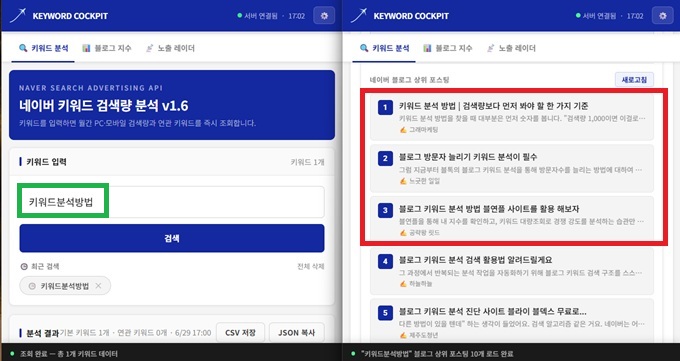Click the CSV 저장 button
This screenshot has height=361, width=680.
pos(240,333)
